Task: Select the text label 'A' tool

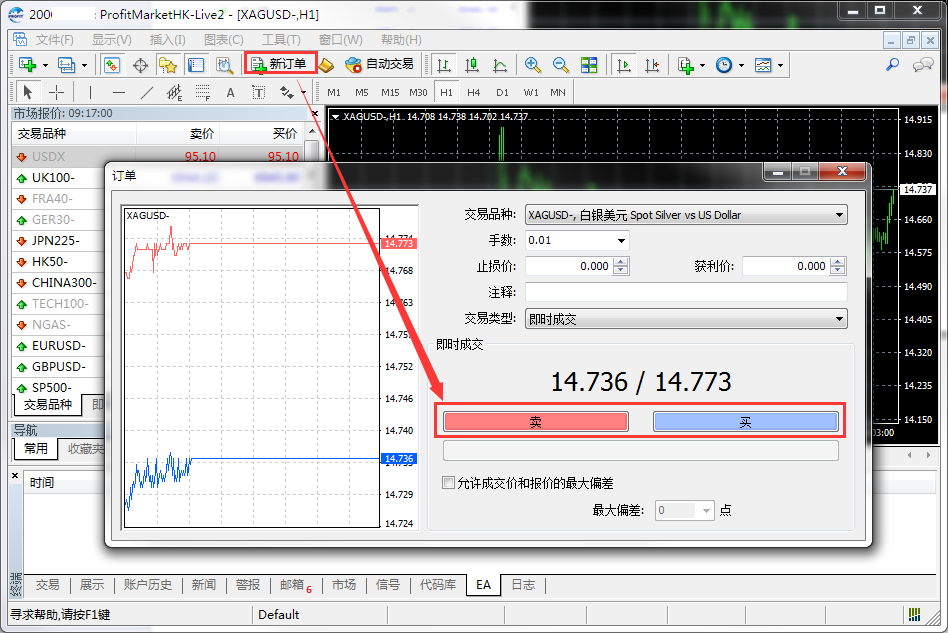Action: pyautogui.click(x=230, y=92)
